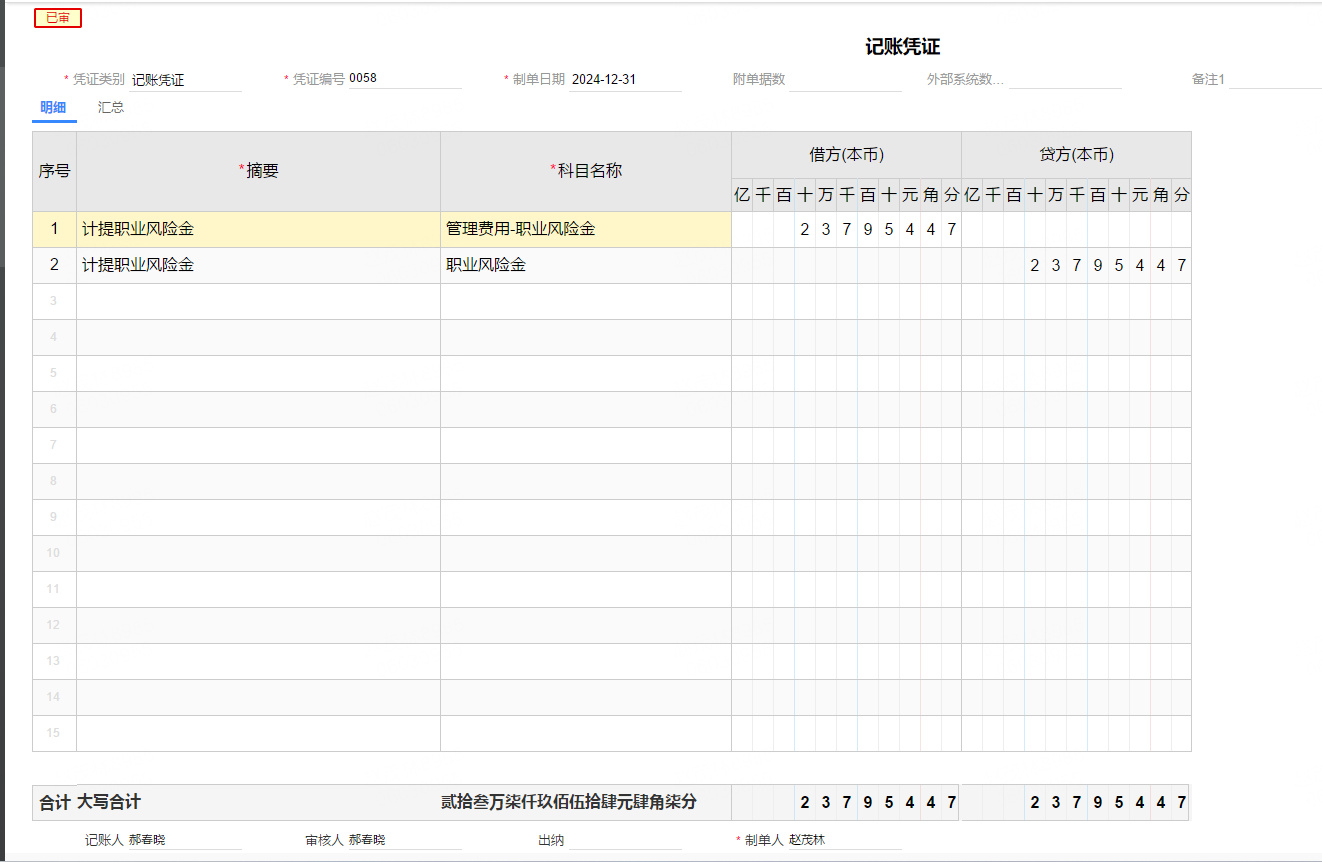Screen dimensions: 1322x862
Task: Select row number 2 in 序号 column
Action: coord(54,266)
